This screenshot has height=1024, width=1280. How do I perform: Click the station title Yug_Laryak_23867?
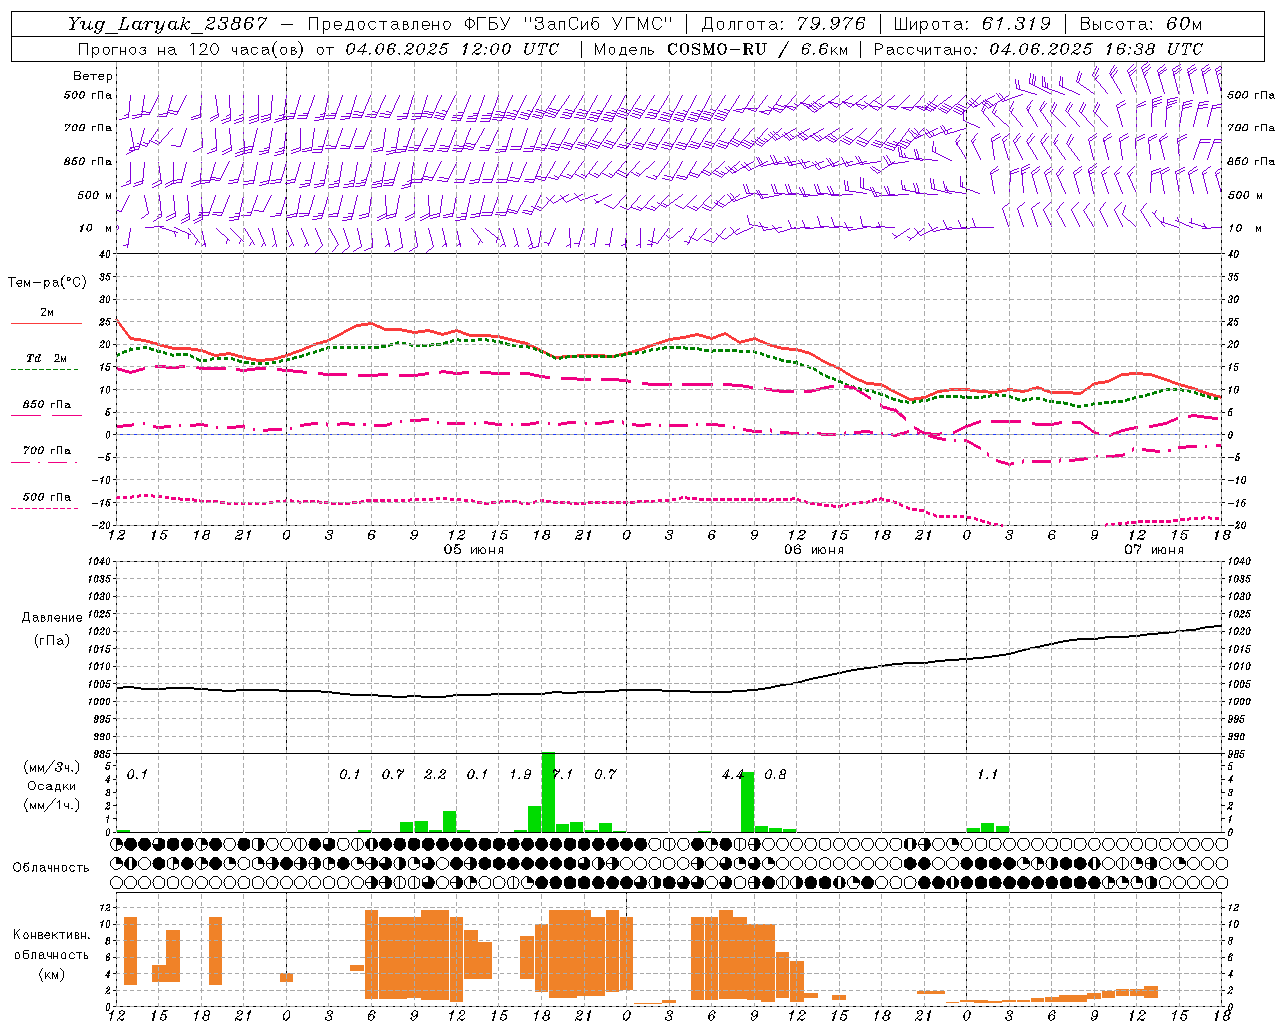(168, 24)
